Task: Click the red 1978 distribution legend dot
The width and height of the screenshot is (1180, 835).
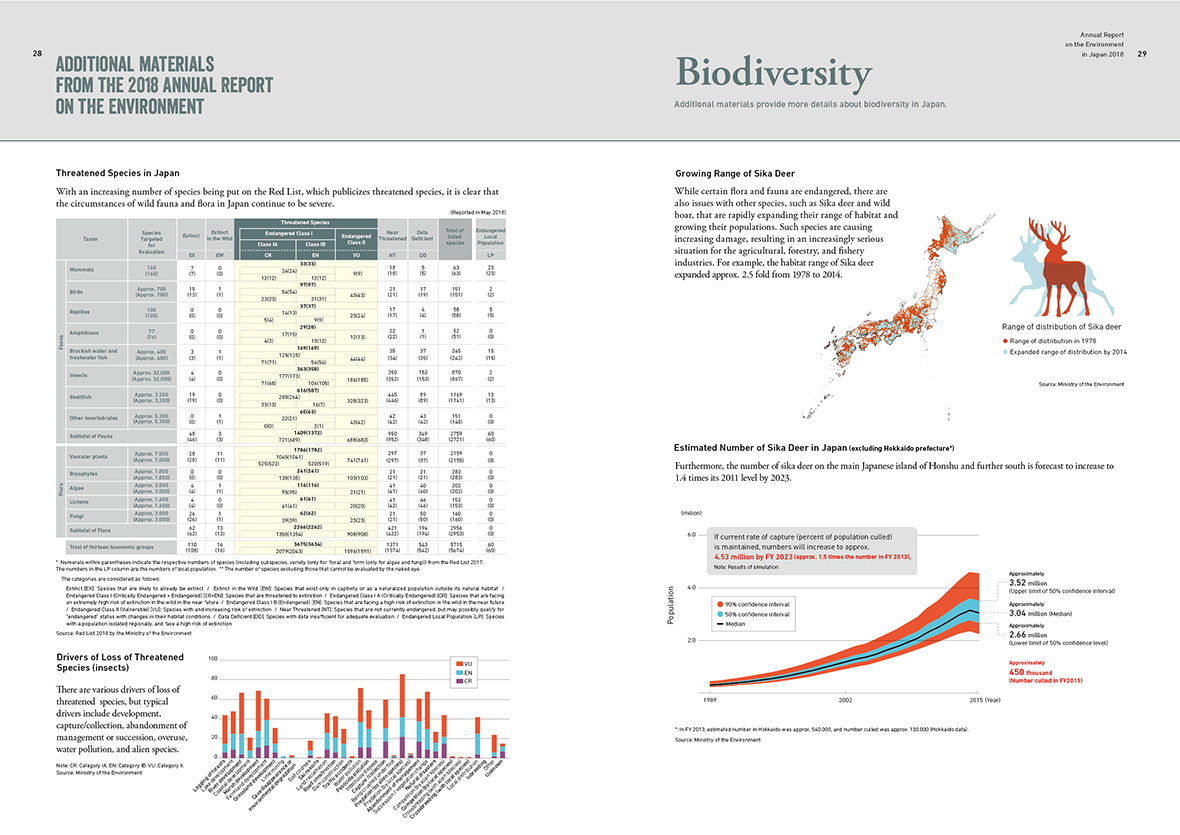Action: (x=1005, y=342)
